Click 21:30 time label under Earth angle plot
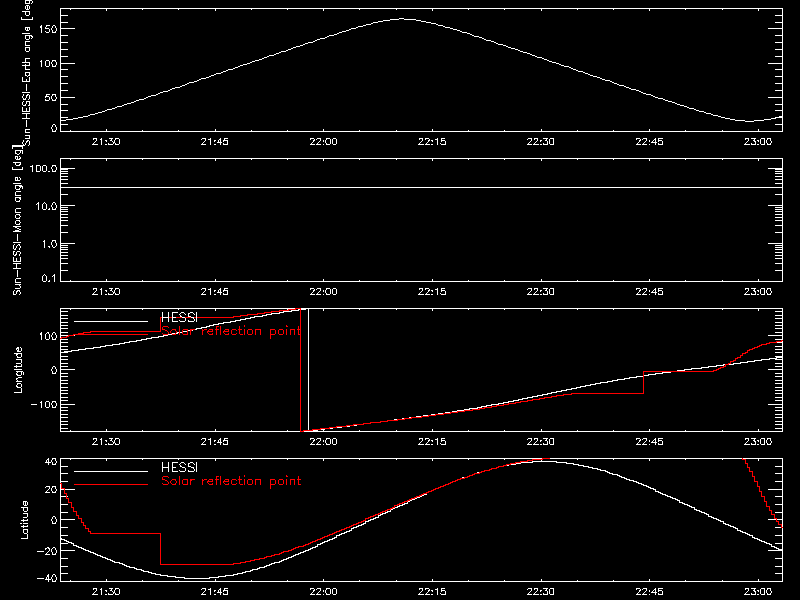 106,142
